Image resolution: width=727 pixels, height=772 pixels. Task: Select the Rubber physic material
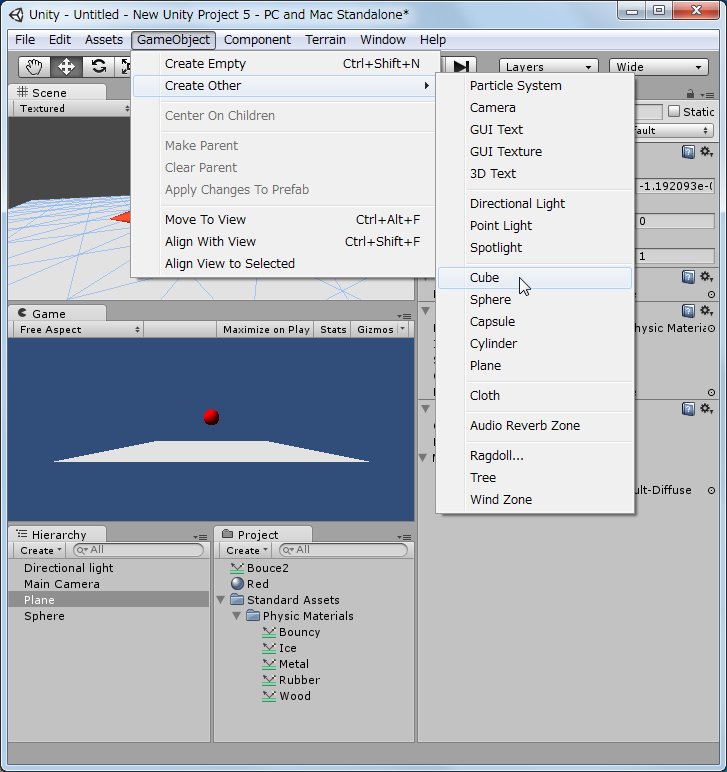click(291, 680)
